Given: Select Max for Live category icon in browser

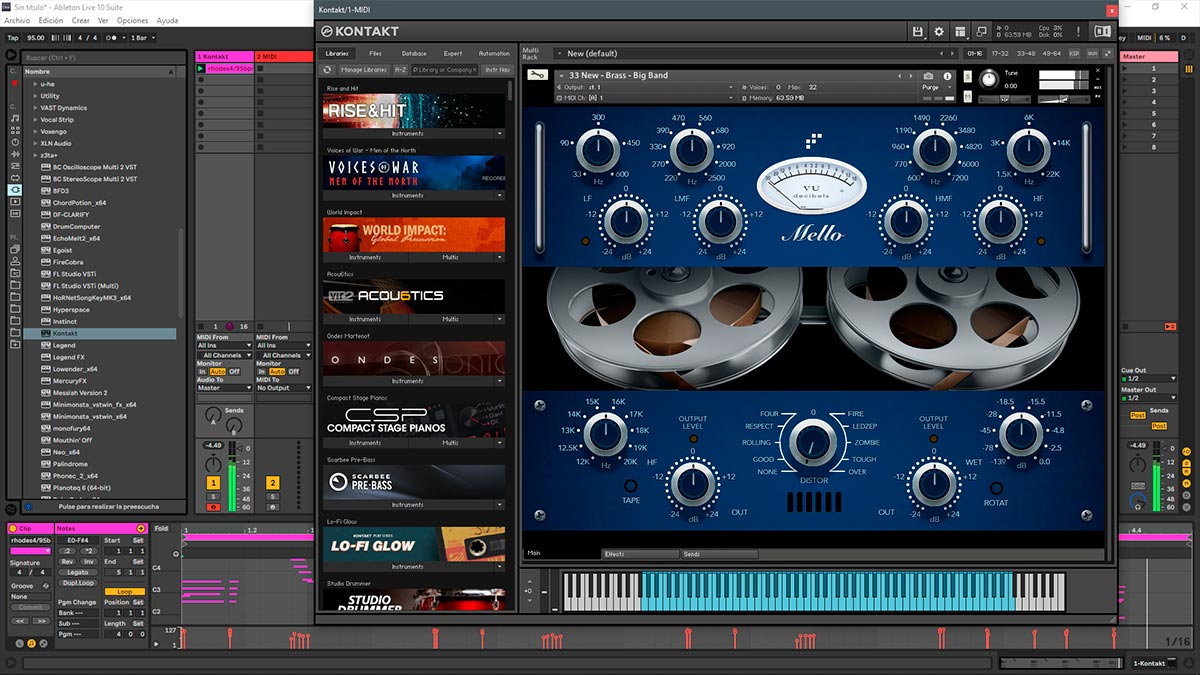Looking at the screenshot, I should (x=14, y=178).
